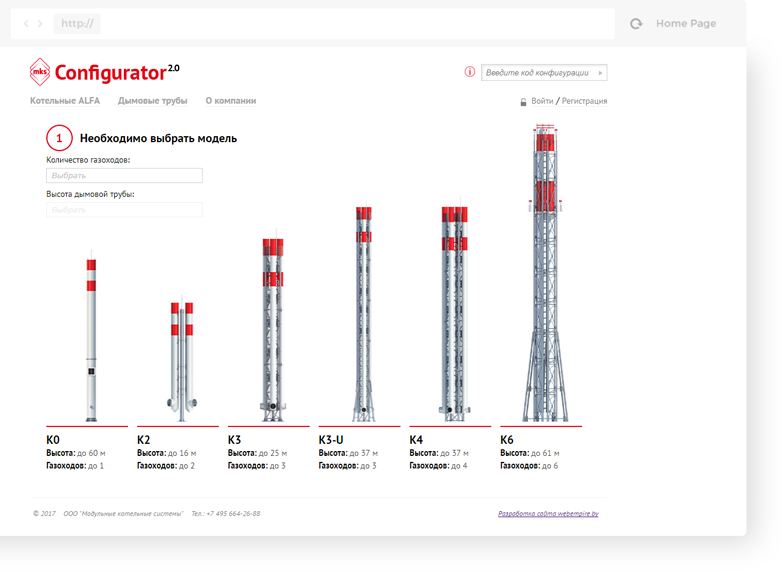
Task: Select the K0 chimney image
Action: tap(91, 336)
